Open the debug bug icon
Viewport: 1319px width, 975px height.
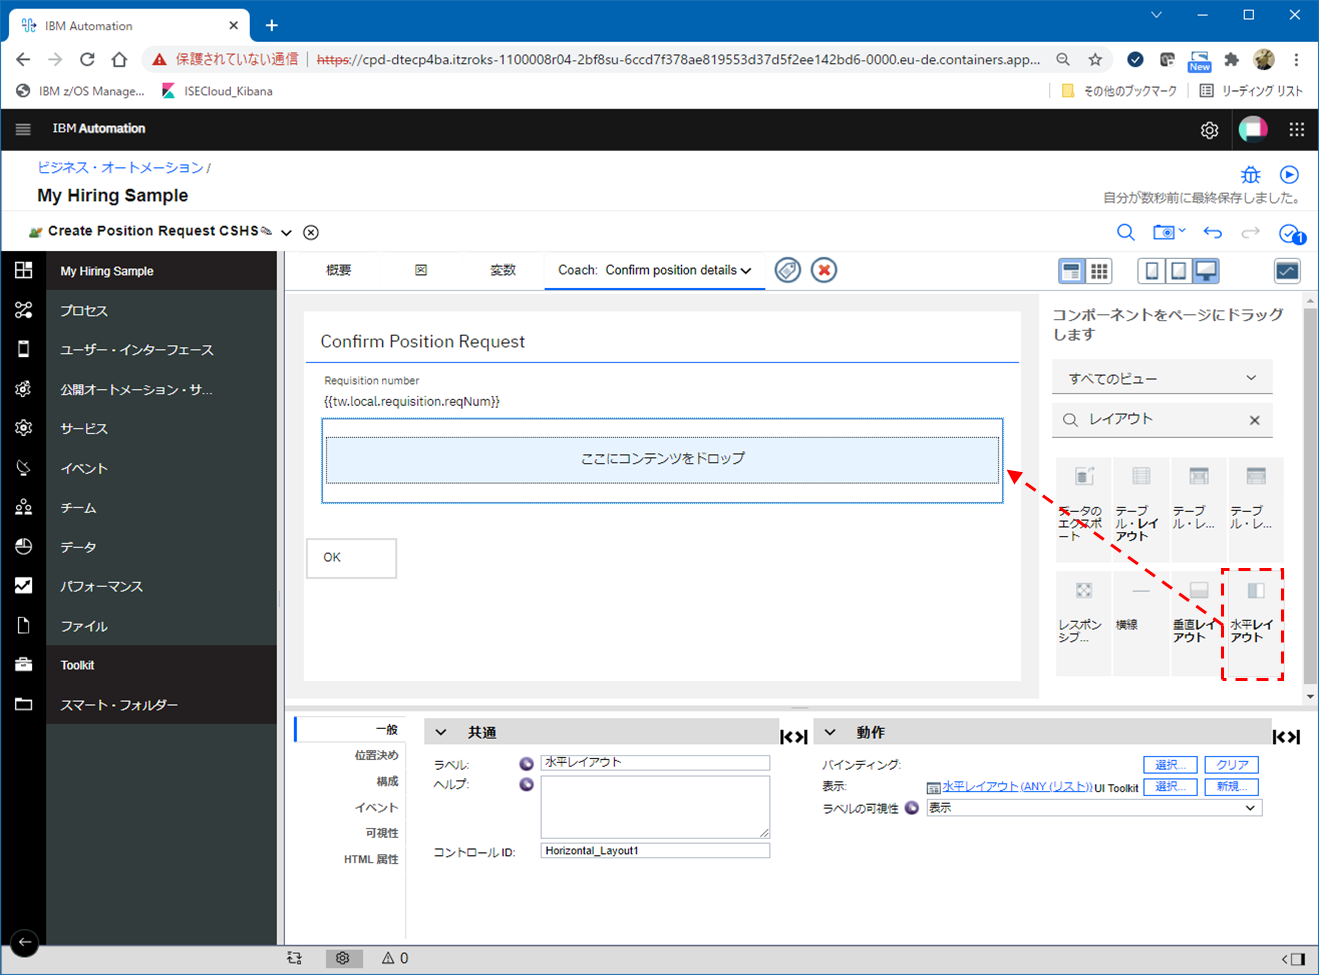tap(1251, 175)
